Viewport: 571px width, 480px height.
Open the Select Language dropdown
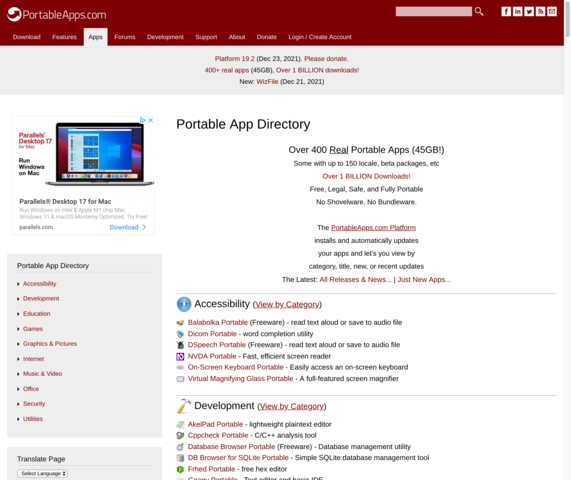(x=43, y=473)
